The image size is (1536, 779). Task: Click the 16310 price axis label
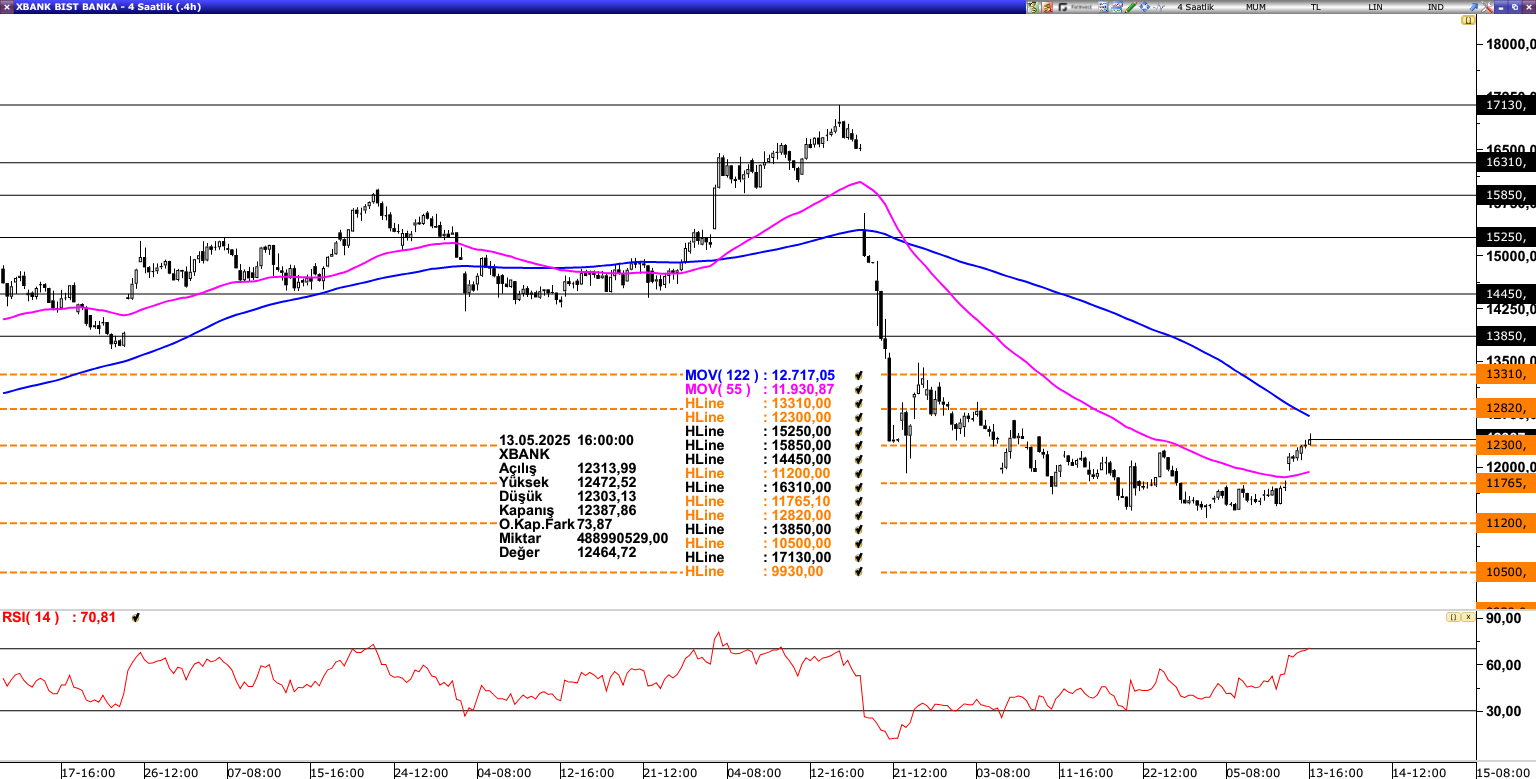(1505, 162)
